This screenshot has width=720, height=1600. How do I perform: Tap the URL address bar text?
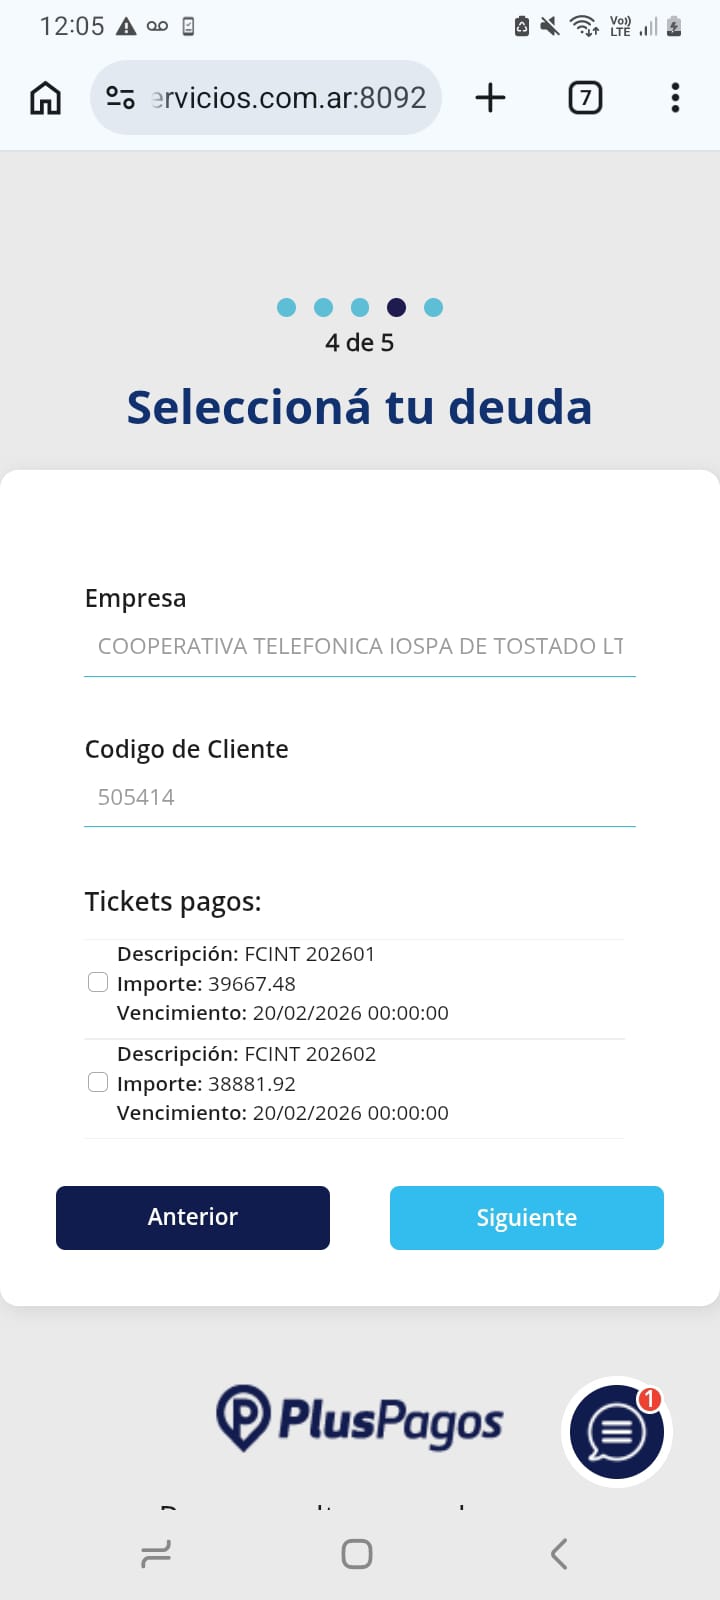288,98
